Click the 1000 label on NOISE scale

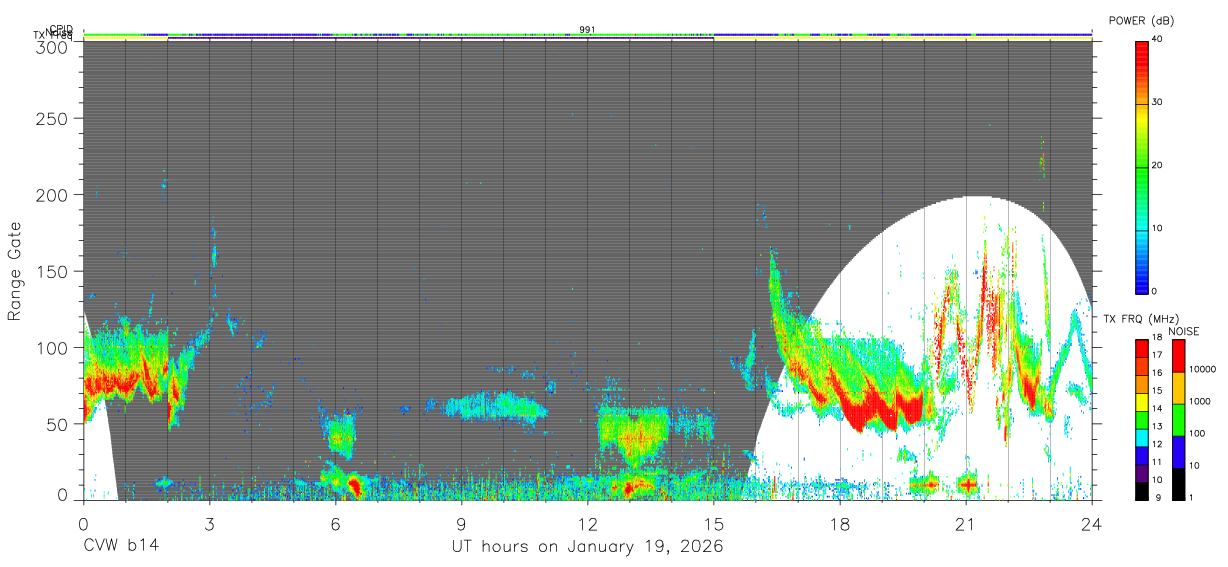(1199, 402)
